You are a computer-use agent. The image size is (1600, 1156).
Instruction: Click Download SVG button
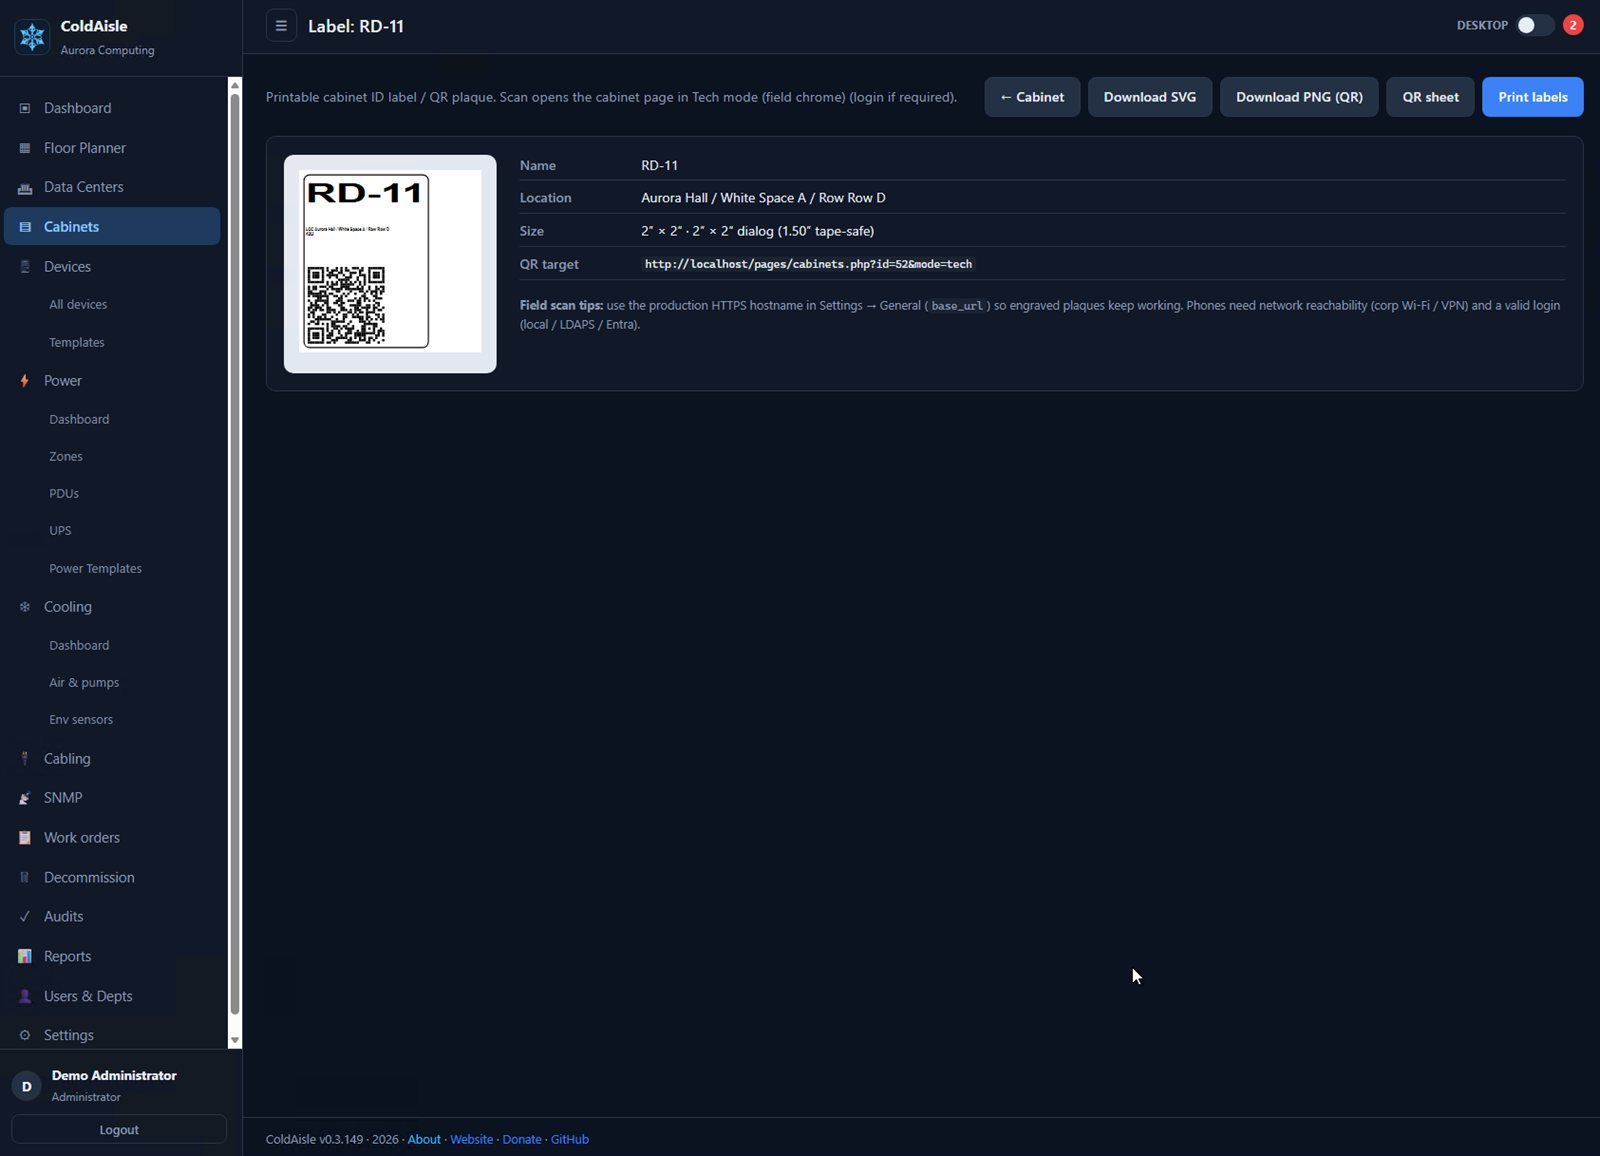1150,97
